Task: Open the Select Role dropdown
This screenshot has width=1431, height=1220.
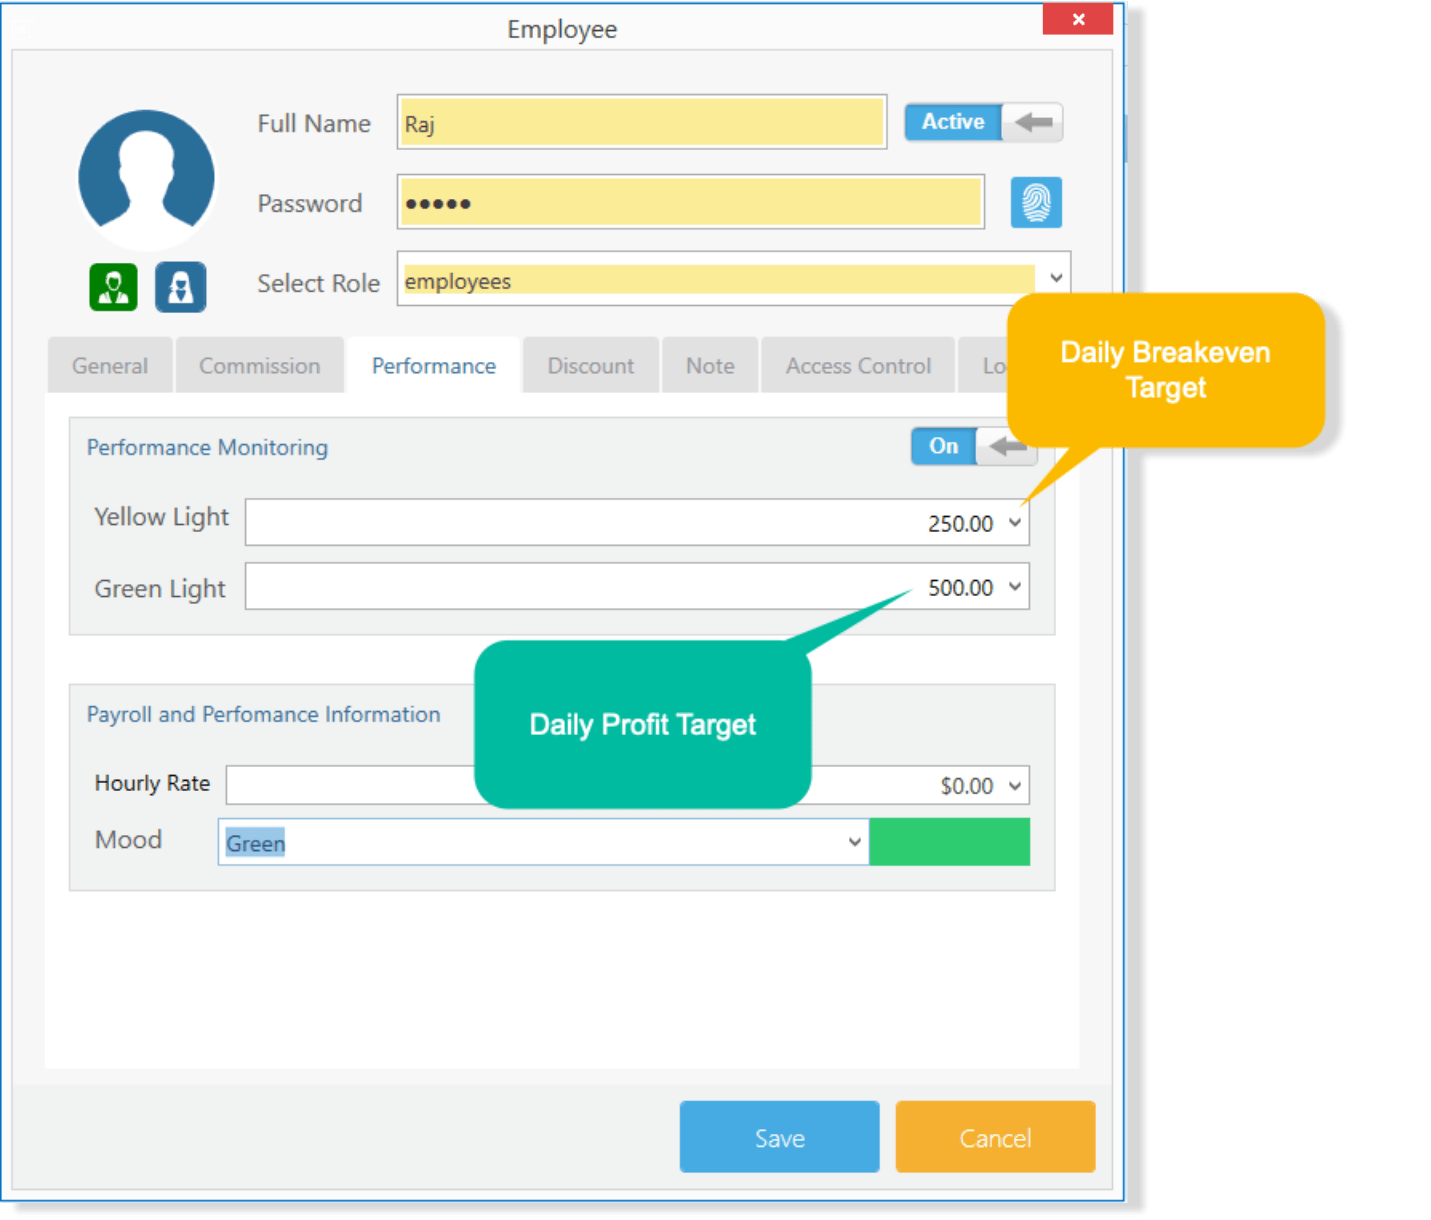Action: [x=1056, y=278]
